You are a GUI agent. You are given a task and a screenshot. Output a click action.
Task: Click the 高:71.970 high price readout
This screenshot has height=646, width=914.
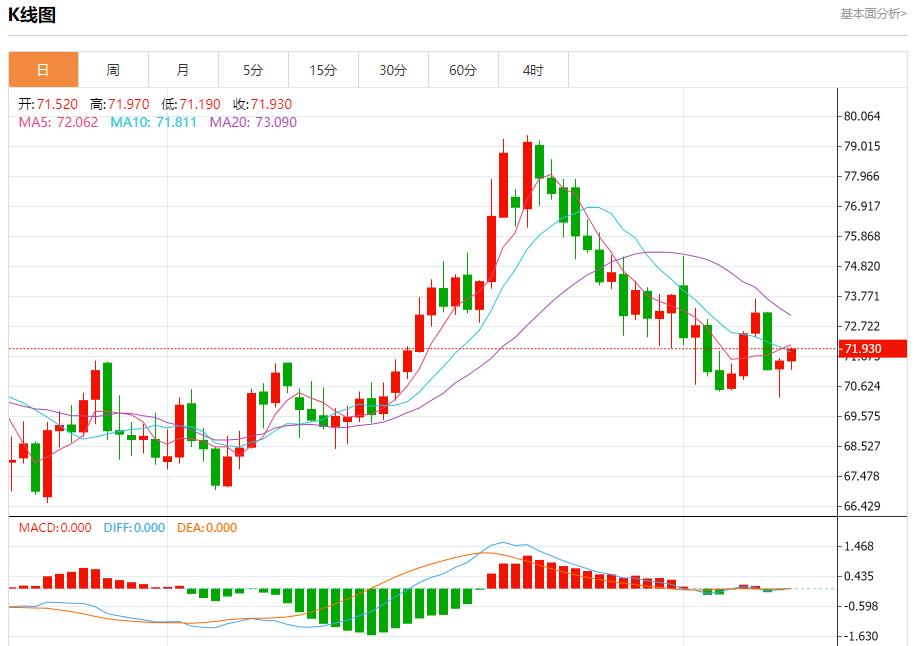119,104
